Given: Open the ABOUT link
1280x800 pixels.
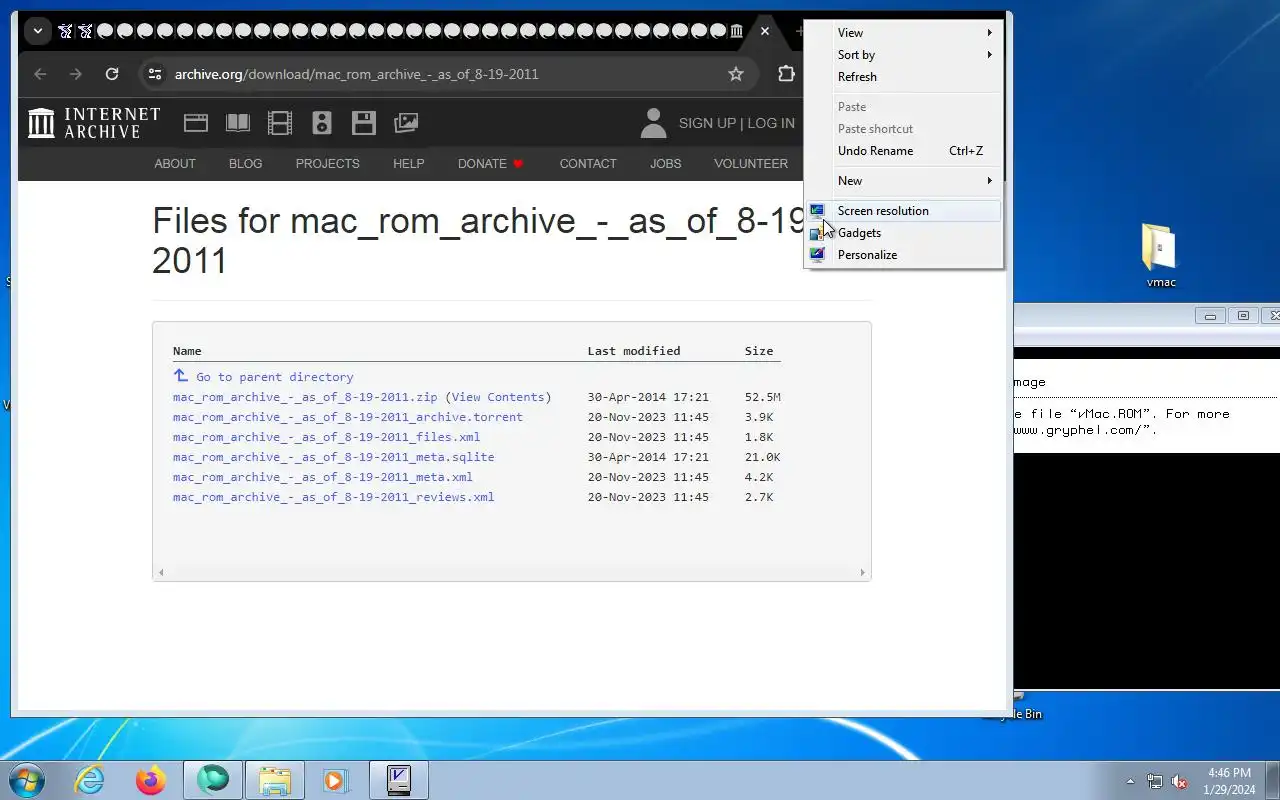Looking at the screenshot, I should click(x=175, y=163).
